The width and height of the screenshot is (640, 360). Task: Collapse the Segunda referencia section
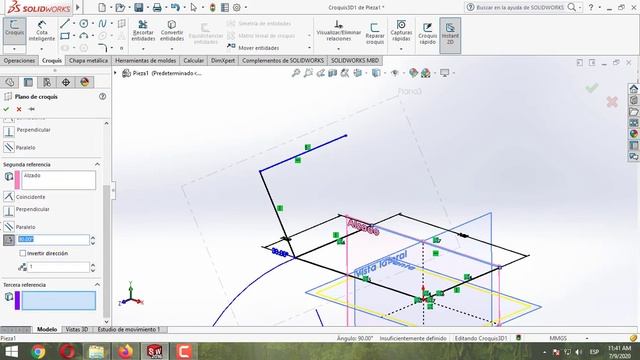98,164
